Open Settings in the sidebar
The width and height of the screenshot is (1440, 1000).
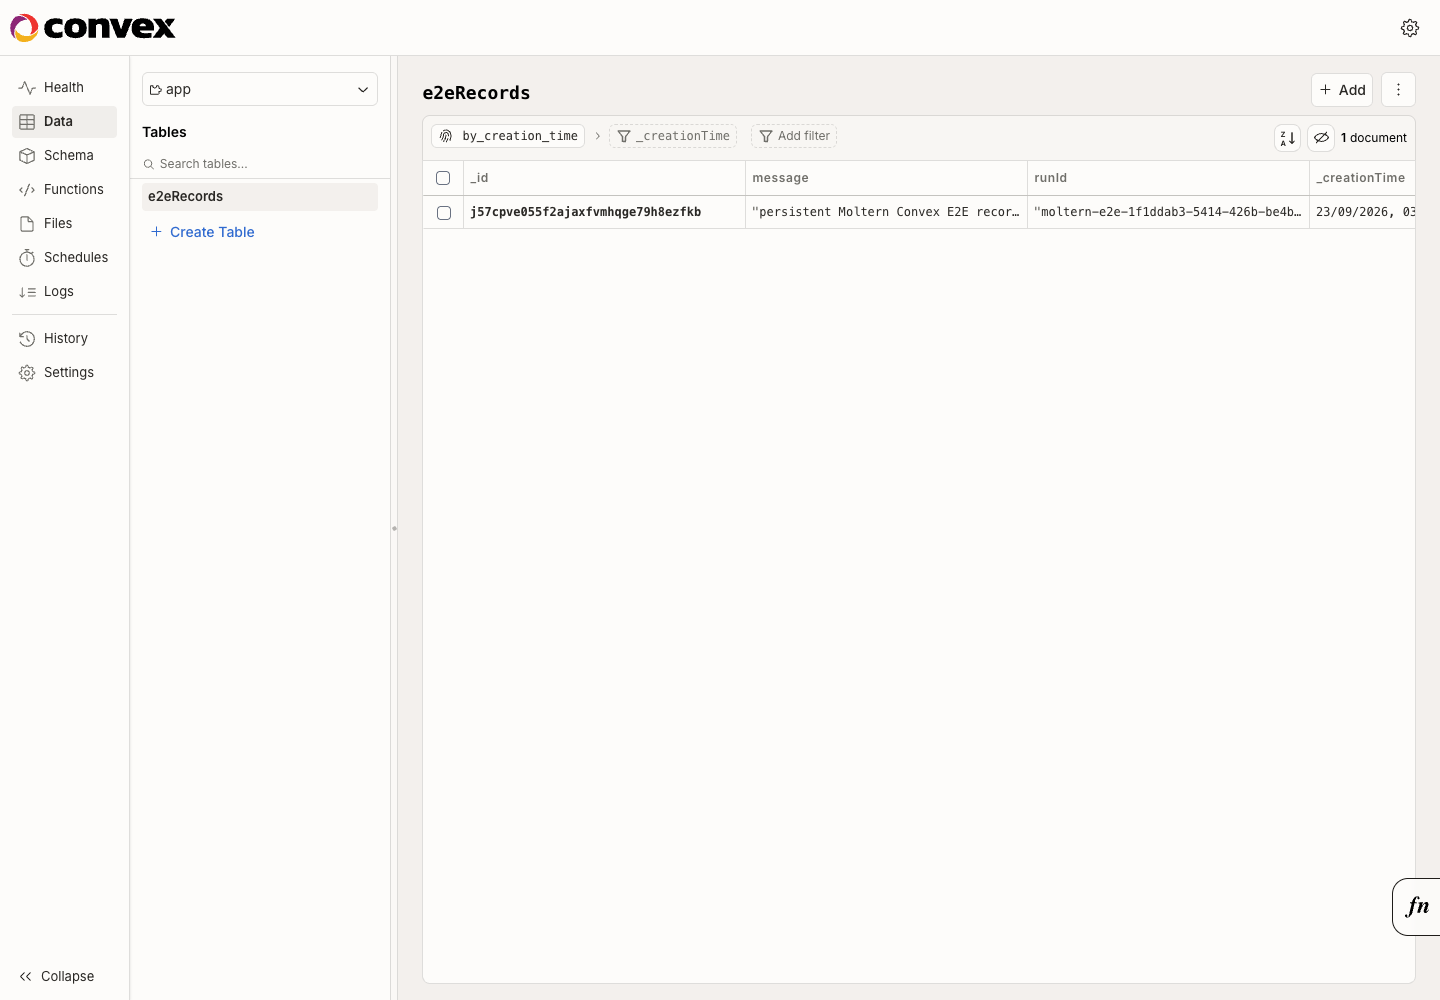click(x=64, y=373)
